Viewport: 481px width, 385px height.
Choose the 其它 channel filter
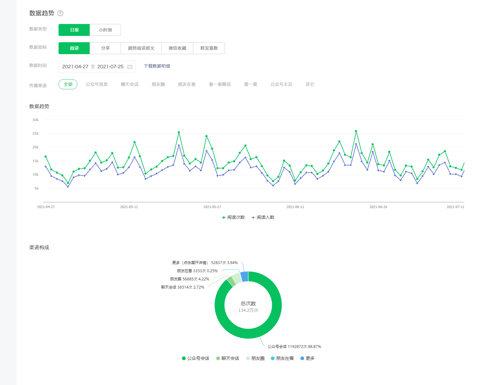[310, 84]
